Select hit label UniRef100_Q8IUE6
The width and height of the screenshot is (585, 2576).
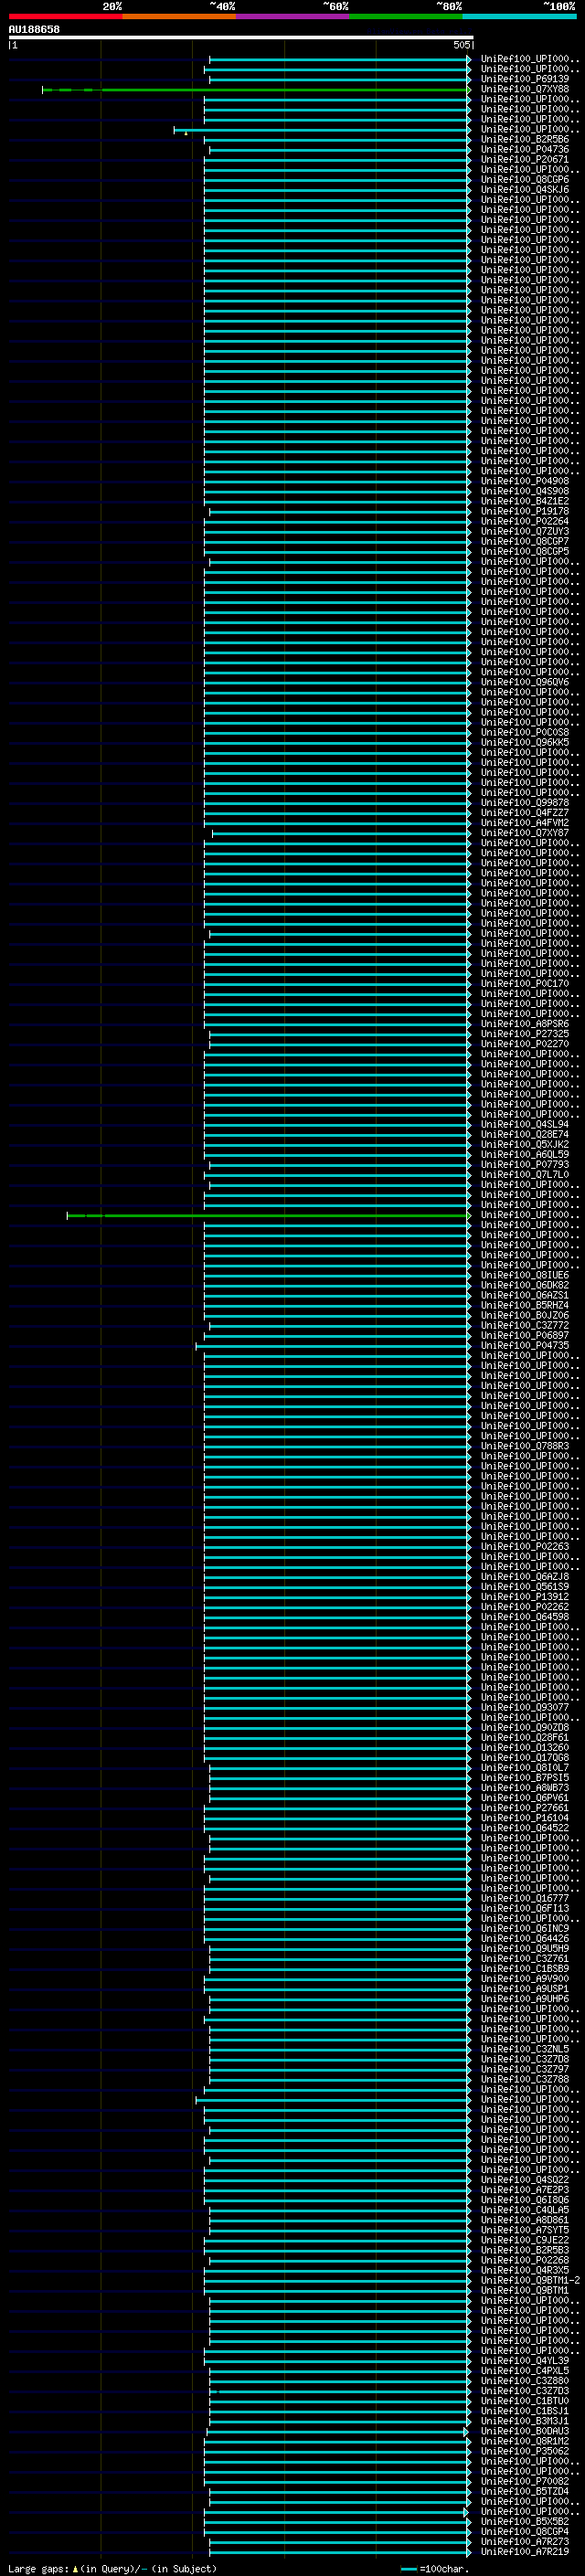point(525,1275)
